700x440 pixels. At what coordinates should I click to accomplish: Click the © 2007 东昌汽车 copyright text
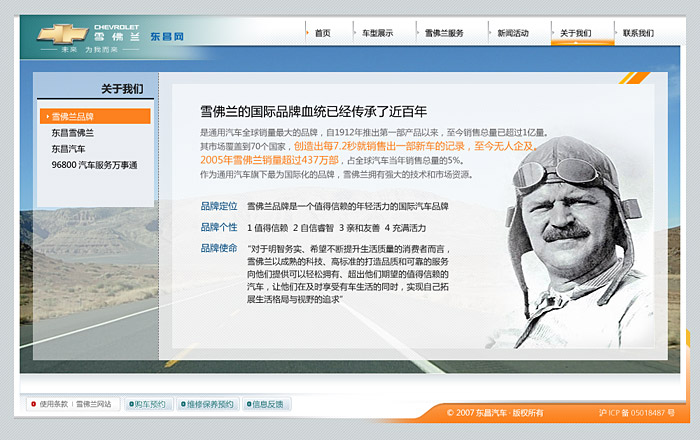495,413
